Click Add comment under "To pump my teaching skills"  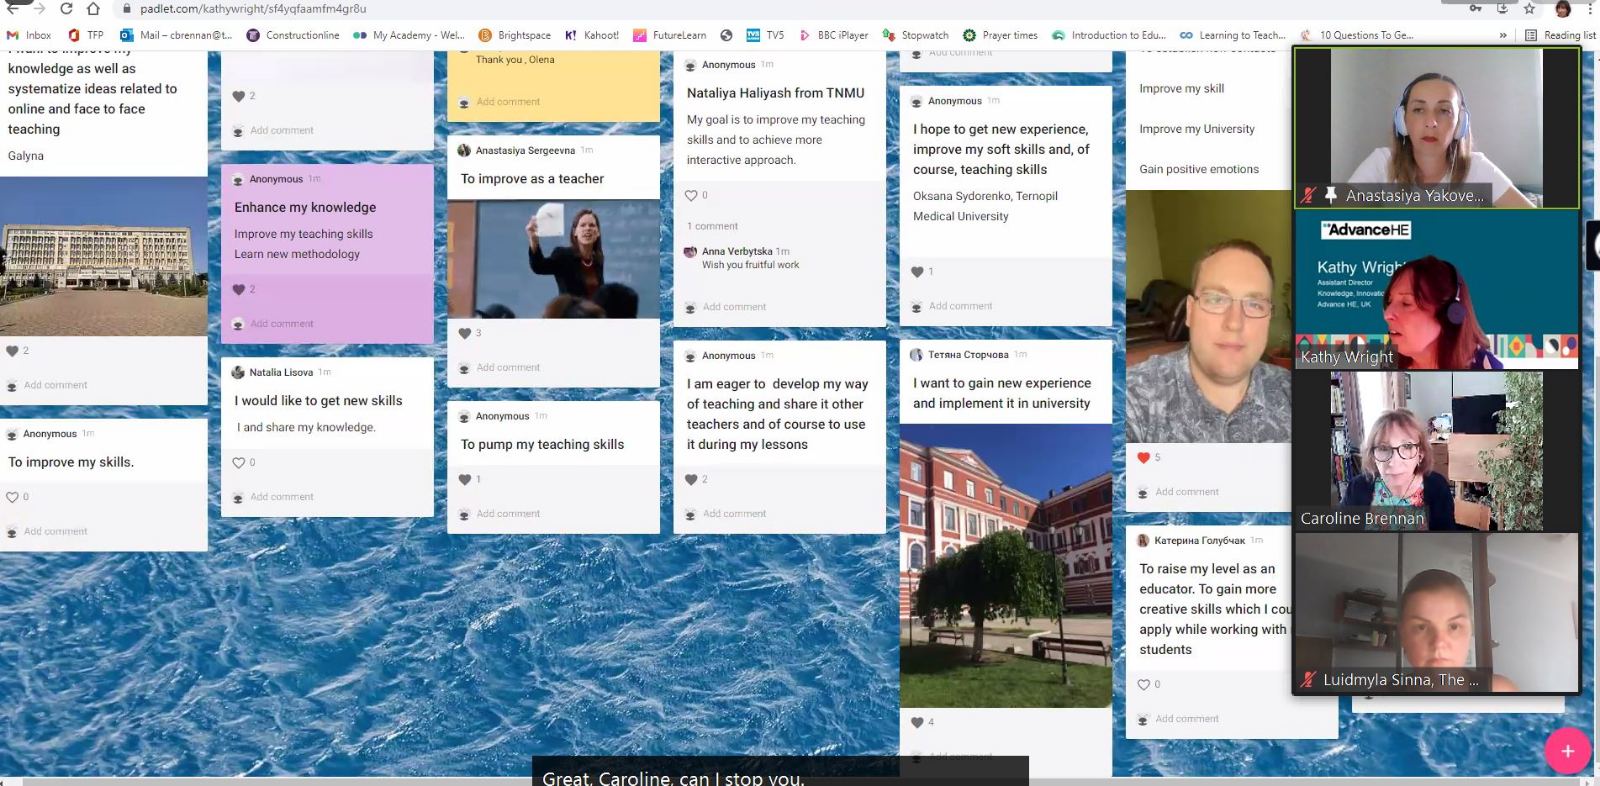(x=508, y=514)
